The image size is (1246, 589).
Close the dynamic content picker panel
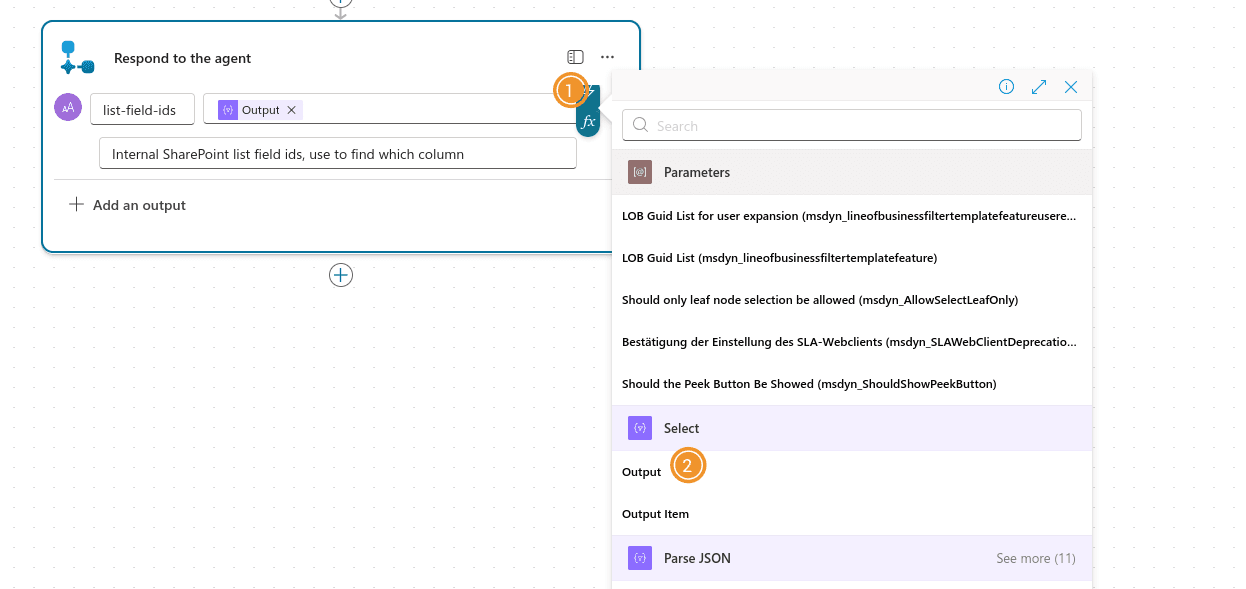[x=1071, y=87]
